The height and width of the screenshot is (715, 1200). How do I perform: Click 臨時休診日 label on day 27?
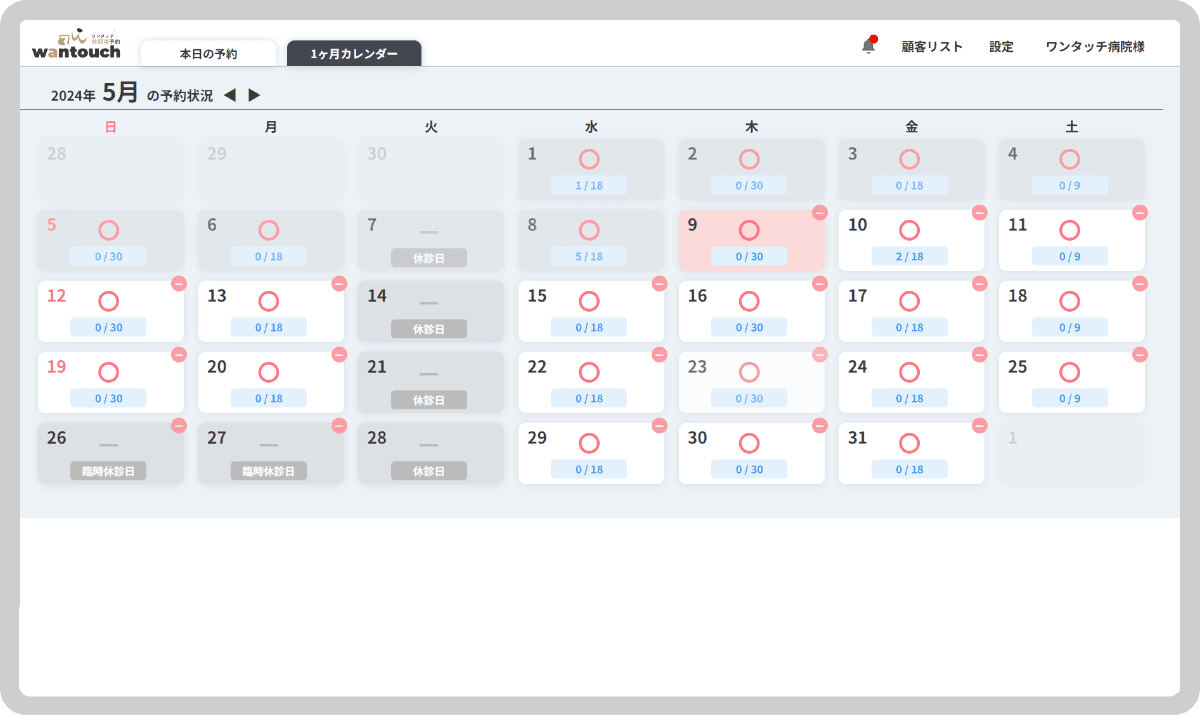coord(268,470)
